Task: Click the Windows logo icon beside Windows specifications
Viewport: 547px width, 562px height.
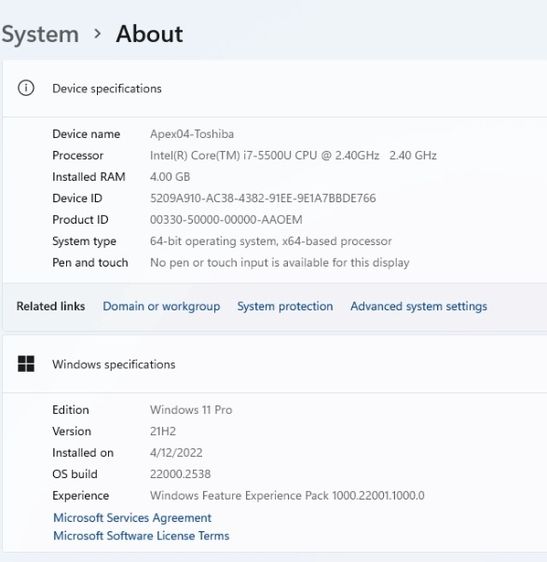Action: click(26, 364)
